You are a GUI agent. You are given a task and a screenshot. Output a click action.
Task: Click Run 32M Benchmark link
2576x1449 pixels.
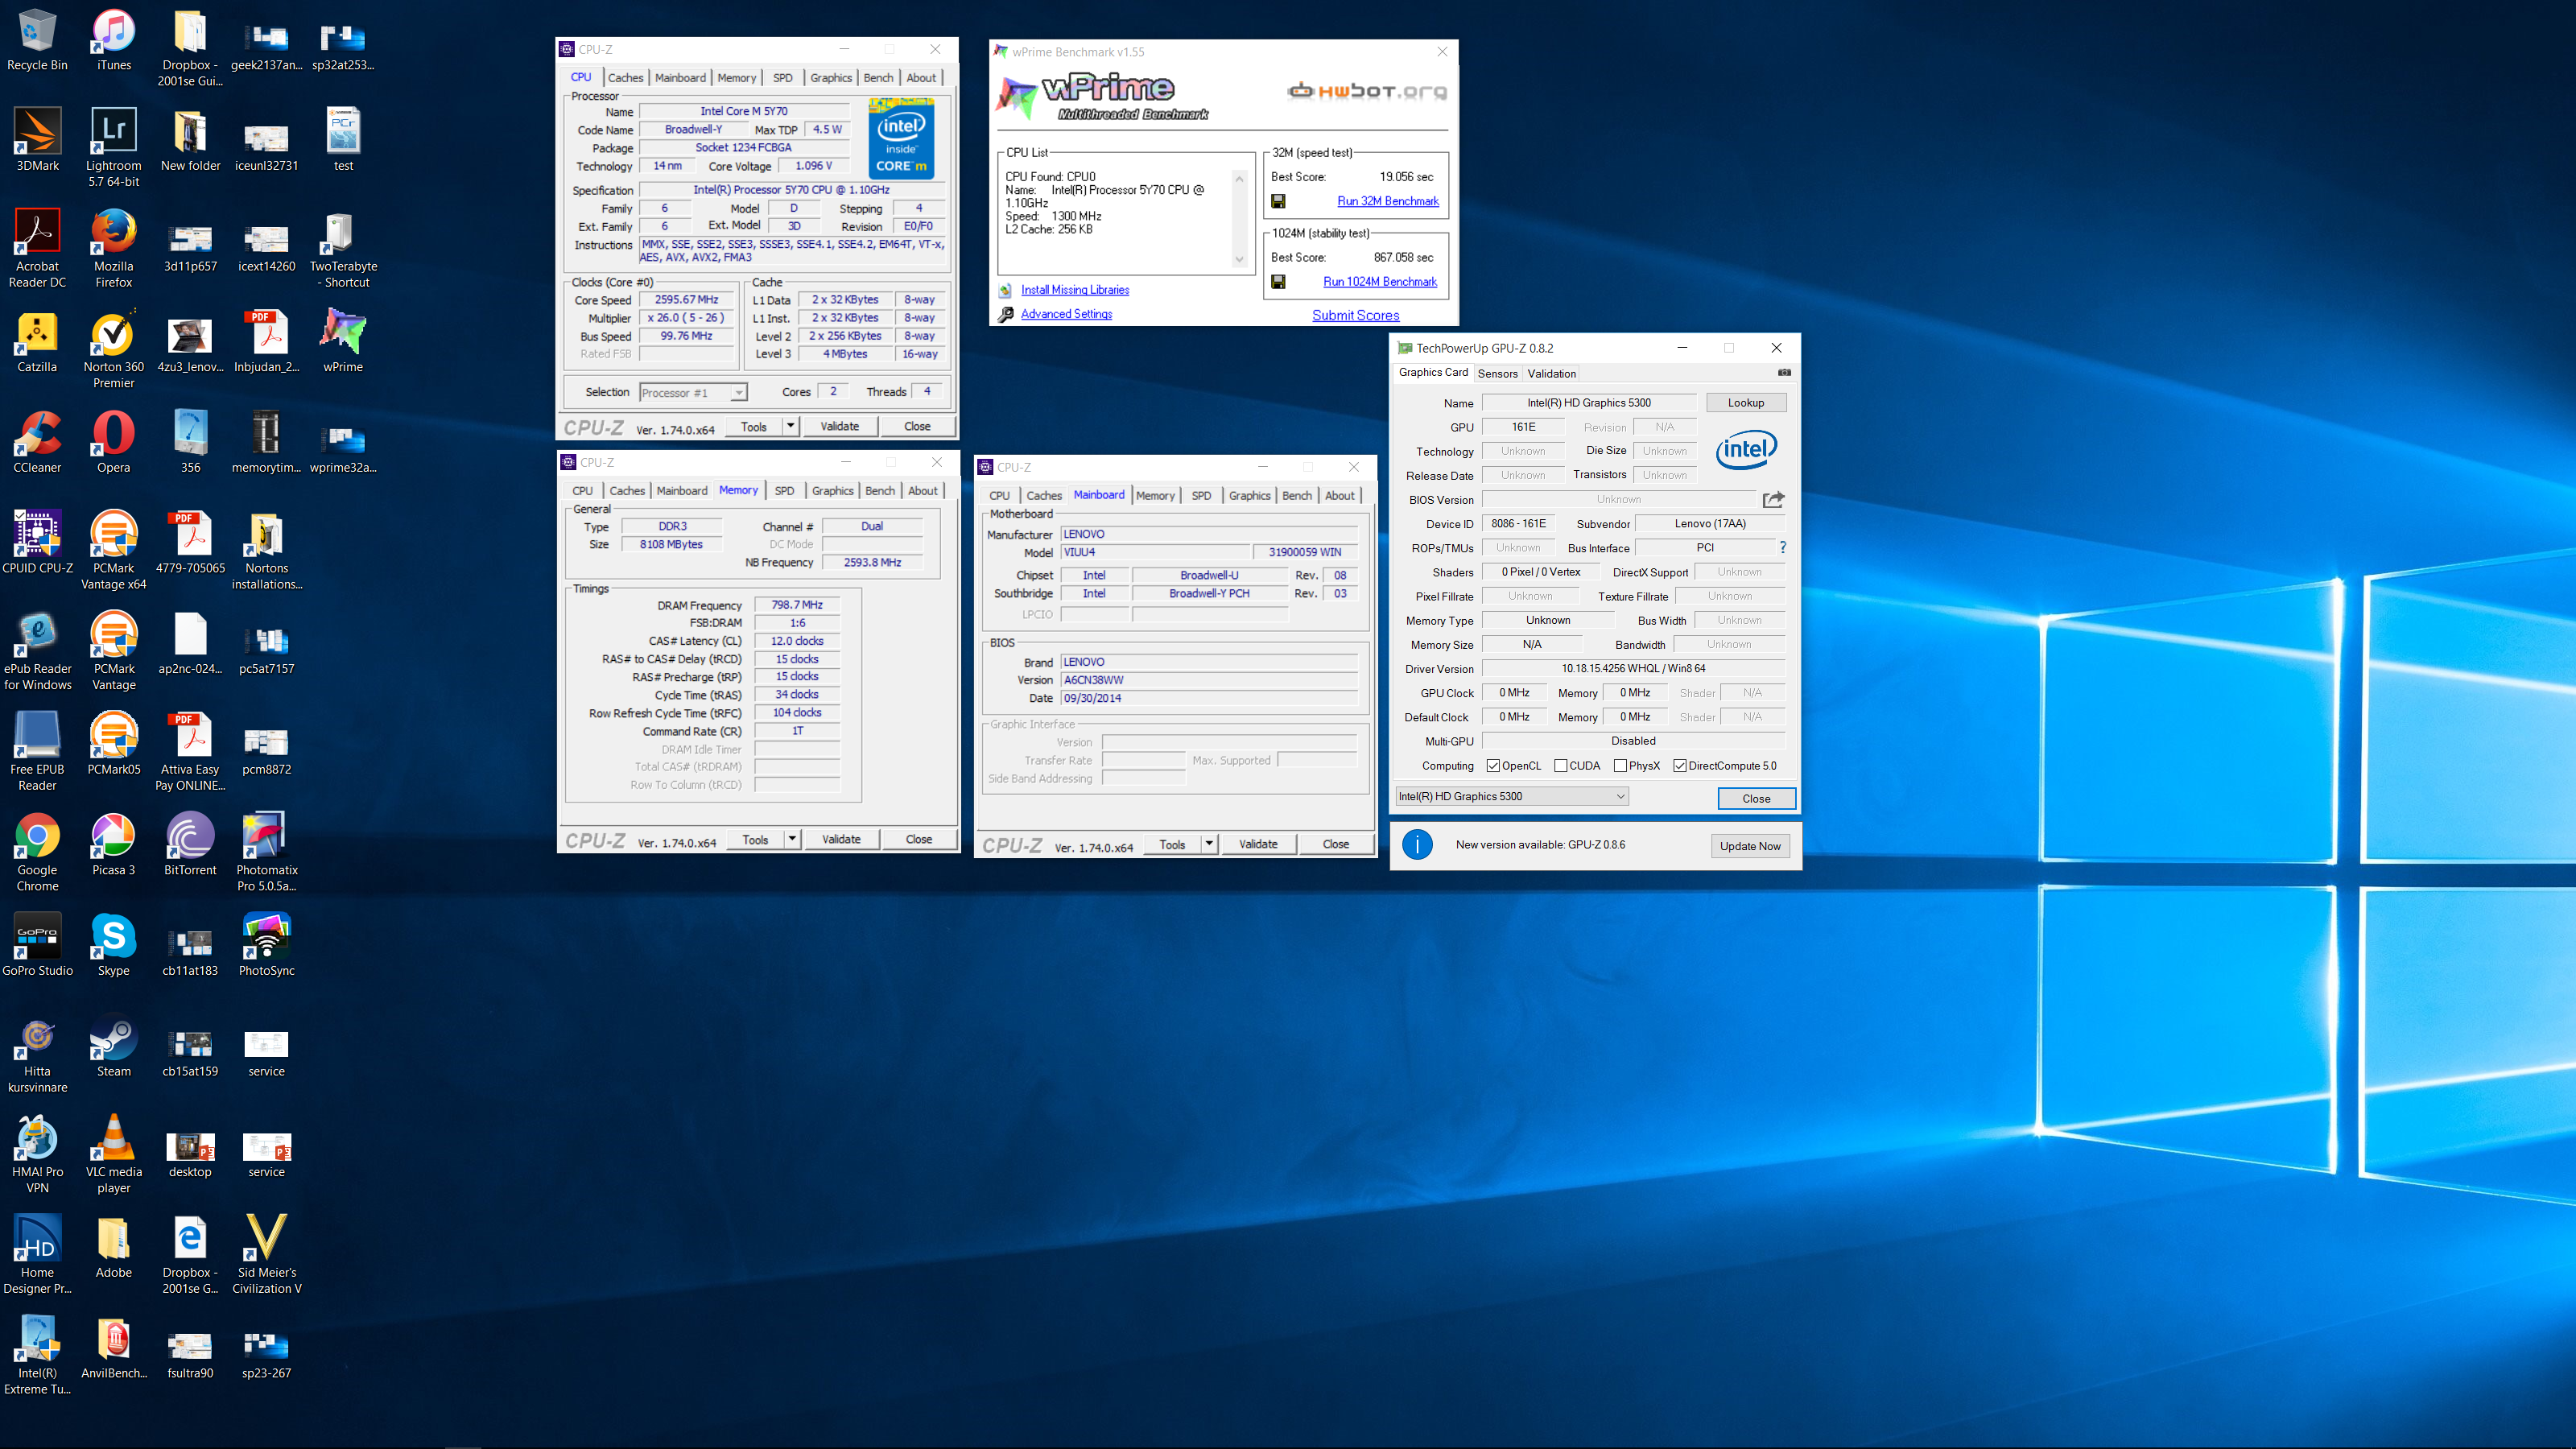point(1388,201)
